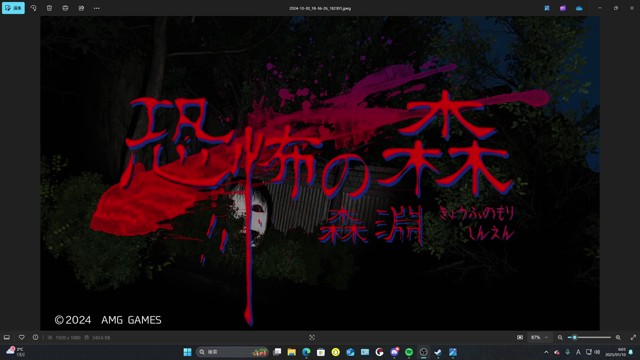
Task: Open the yellow circular app on the taskbar
Action: pos(336,352)
